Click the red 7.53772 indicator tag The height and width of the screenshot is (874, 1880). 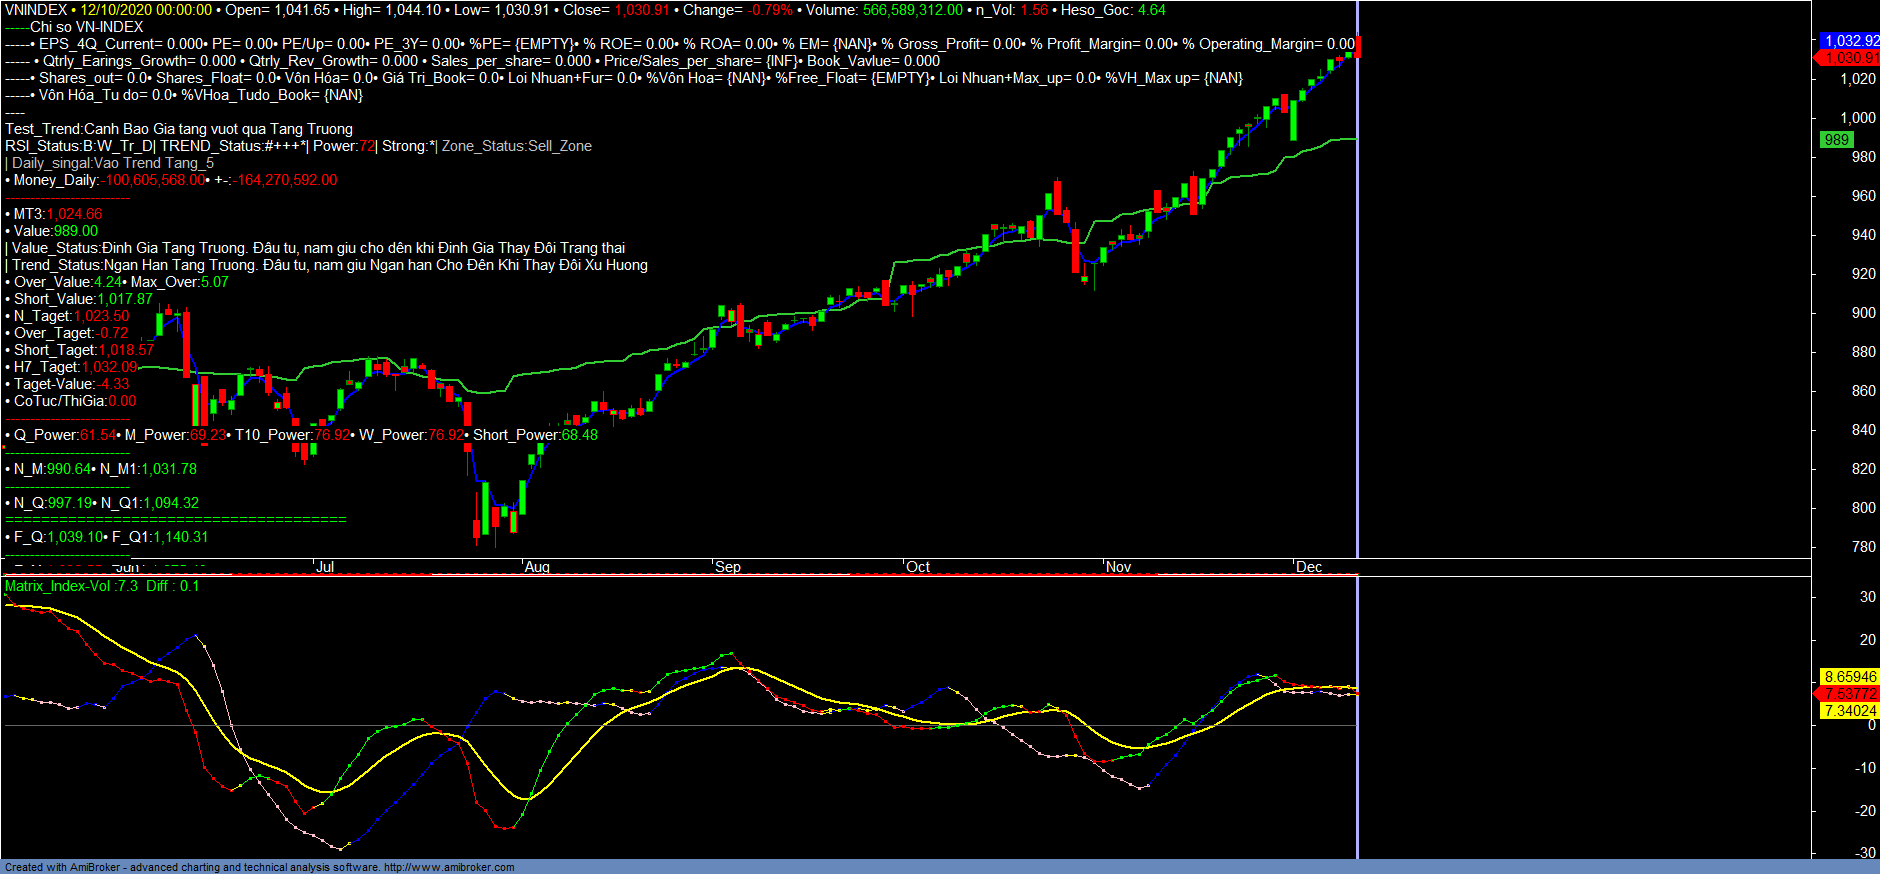coord(1850,694)
